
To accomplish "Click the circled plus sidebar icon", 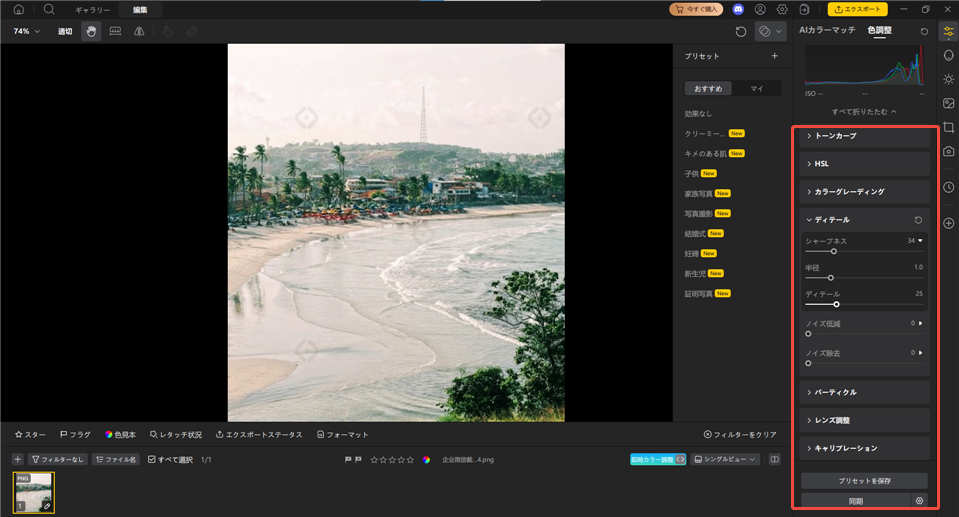I will pos(949,223).
